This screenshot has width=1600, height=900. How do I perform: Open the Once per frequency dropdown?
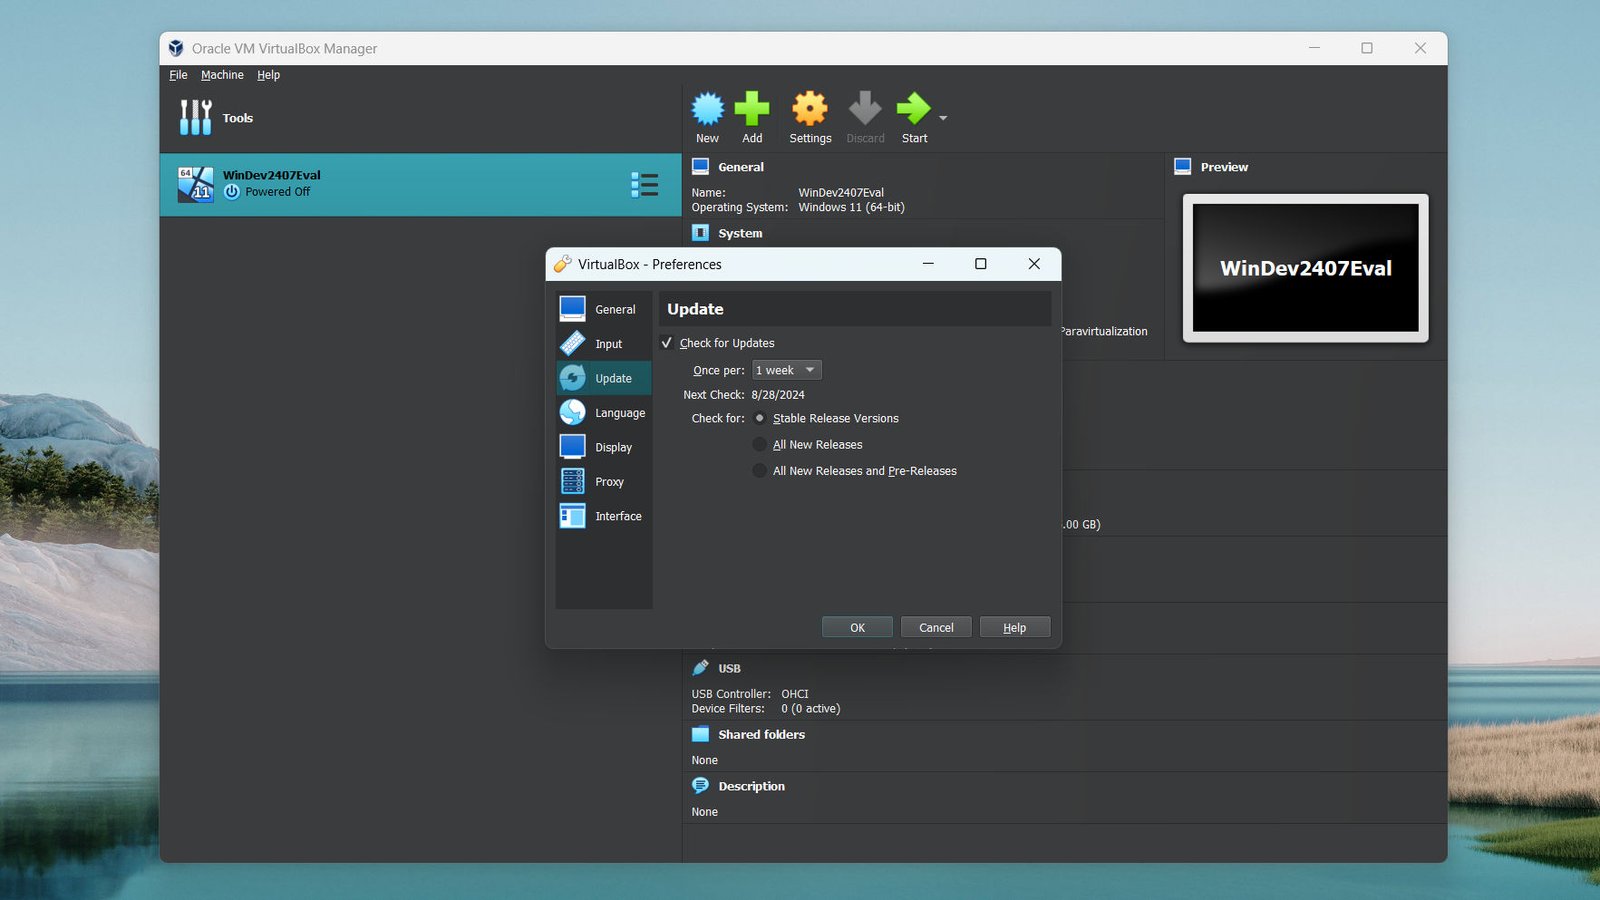click(786, 369)
